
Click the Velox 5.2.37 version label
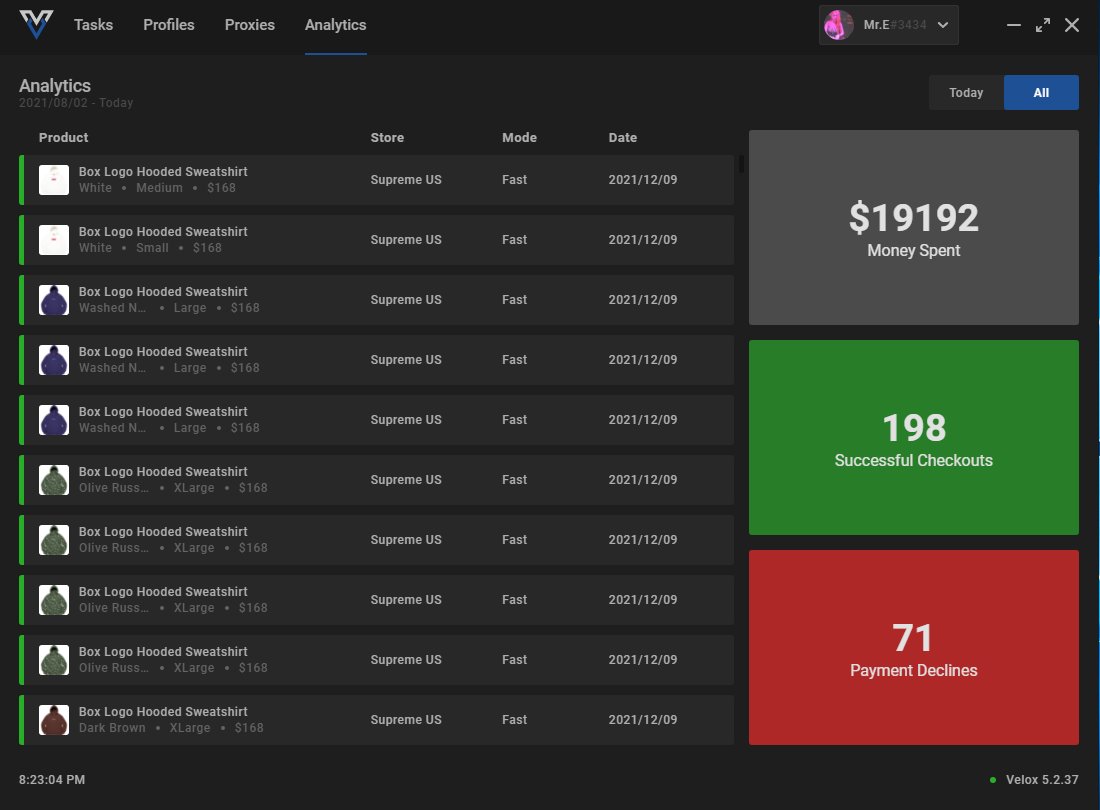click(1042, 780)
